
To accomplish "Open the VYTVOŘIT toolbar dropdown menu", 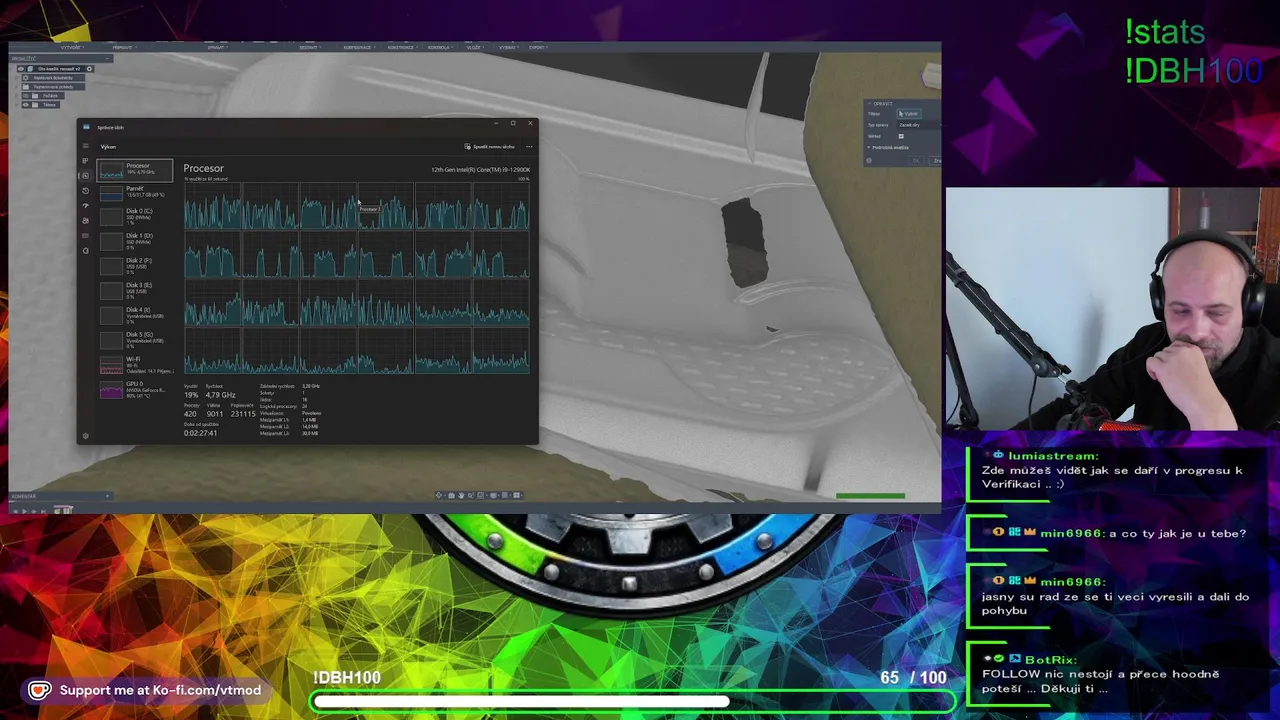I will [x=72, y=48].
